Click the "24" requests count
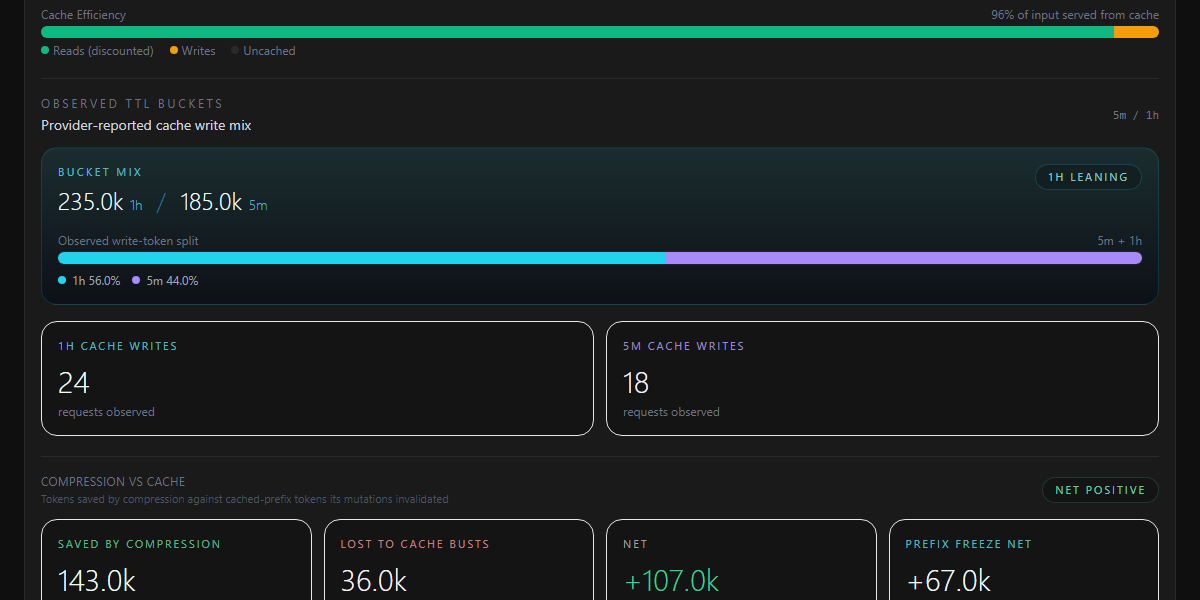The width and height of the screenshot is (1200, 600). pos(74,383)
